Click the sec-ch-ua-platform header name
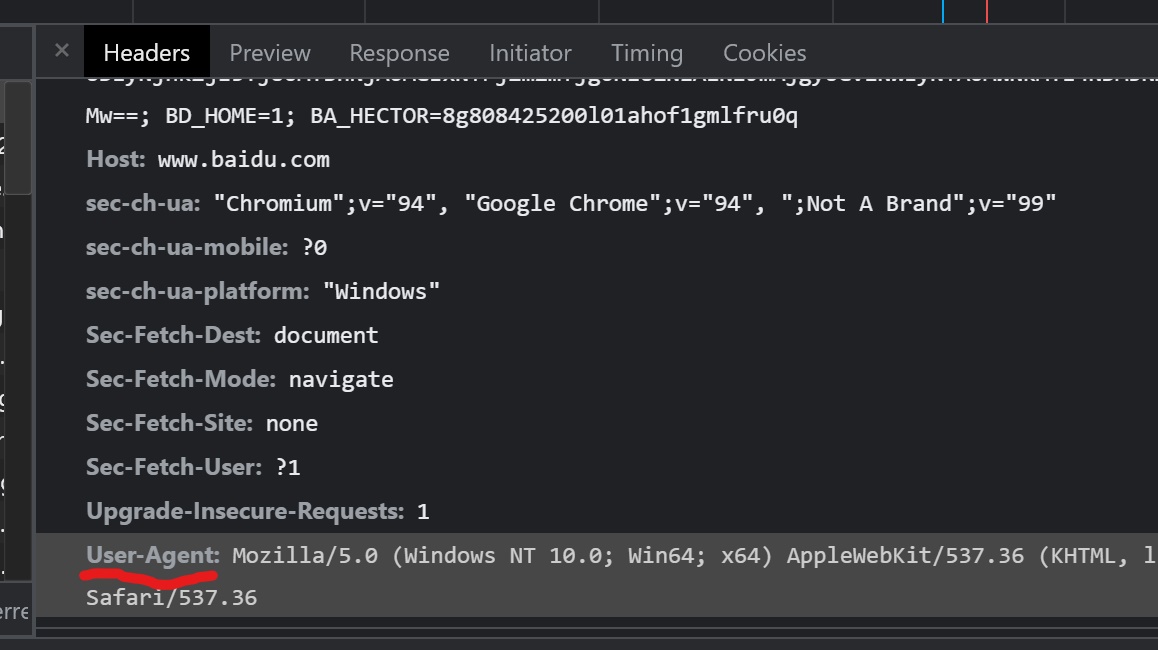This screenshot has height=650, width=1158. (x=198, y=291)
